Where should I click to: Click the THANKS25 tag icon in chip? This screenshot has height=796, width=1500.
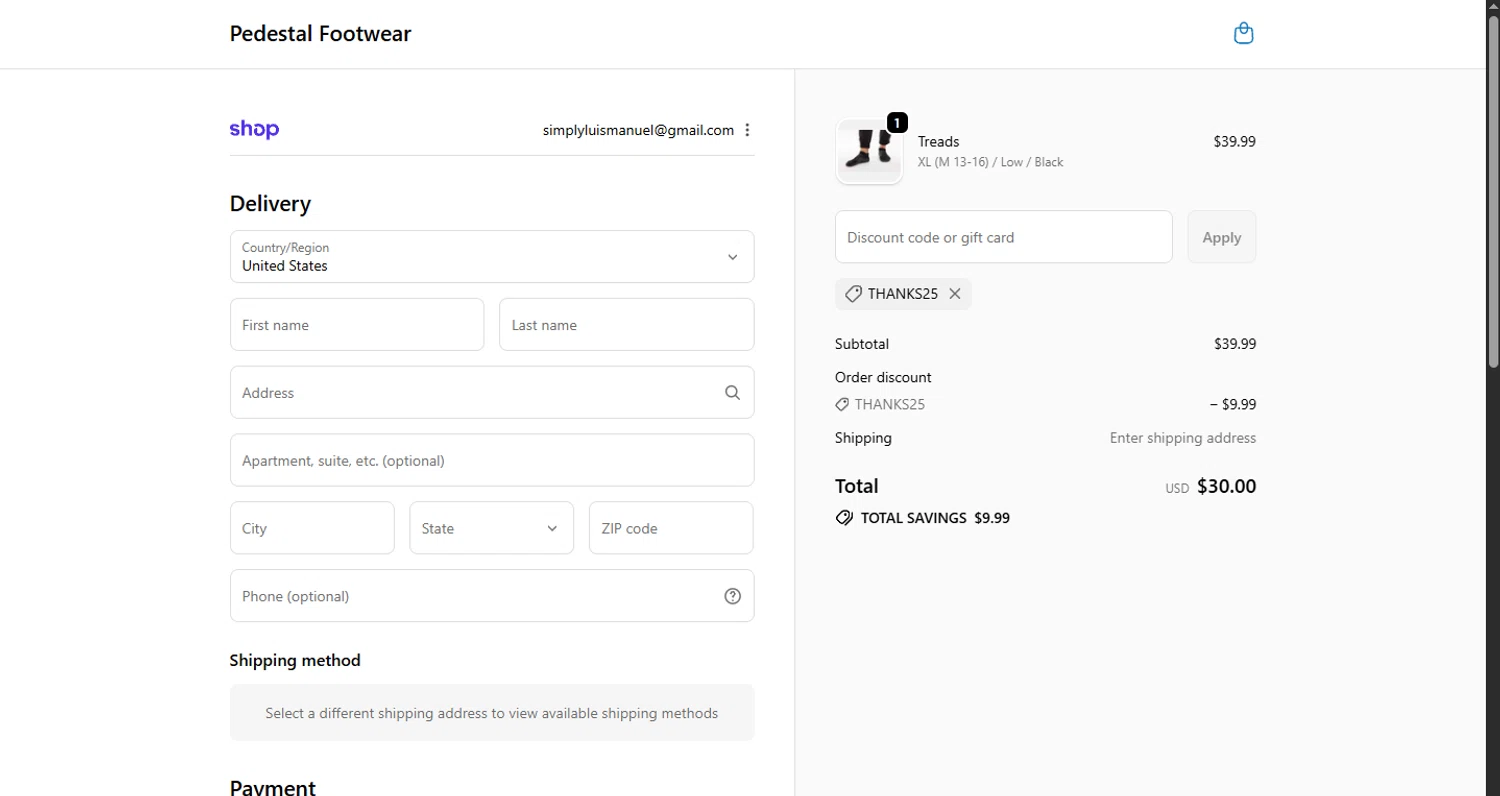[x=853, y=294]
